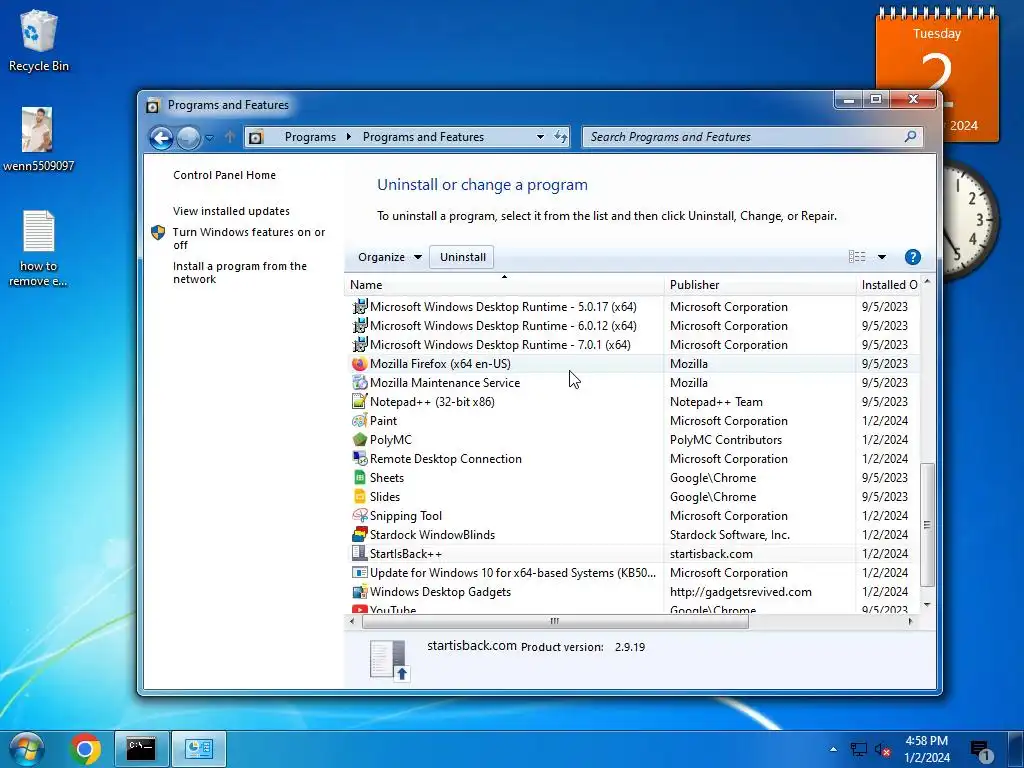1024x768 pixels.
Task: Click the muted volume tray icon
Action: 882,750
